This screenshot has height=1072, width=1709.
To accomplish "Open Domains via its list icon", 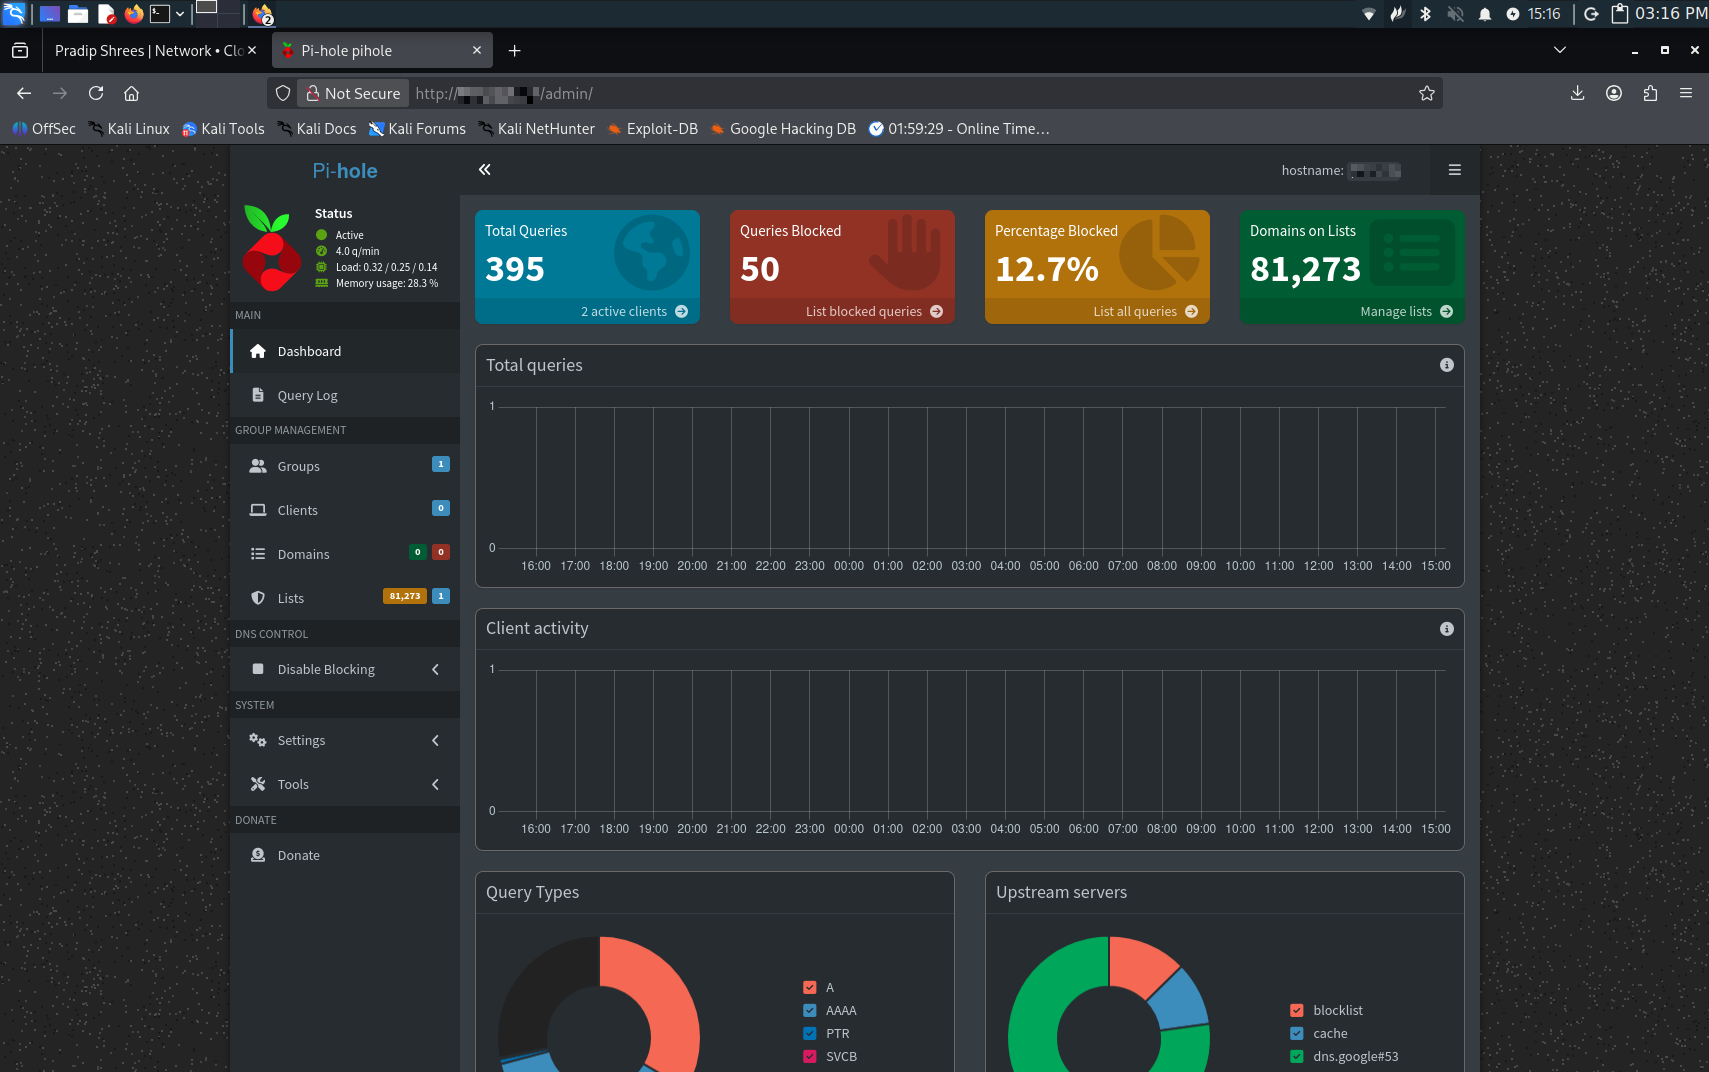I will 259,554.
